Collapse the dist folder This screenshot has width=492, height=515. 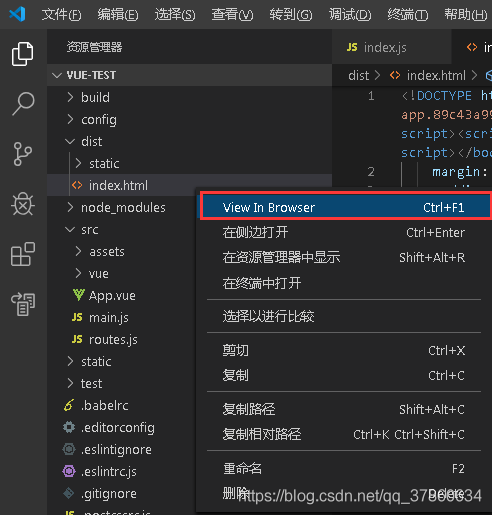[x=70, y=141]
